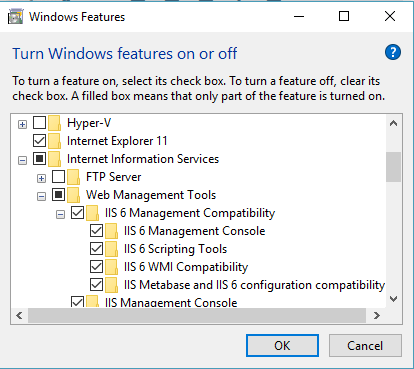The height and width of the screenshot is (369, 414).
Task: Click the Hyper-V folder icon
Action: pyautogui.click(x=55, y=123)
